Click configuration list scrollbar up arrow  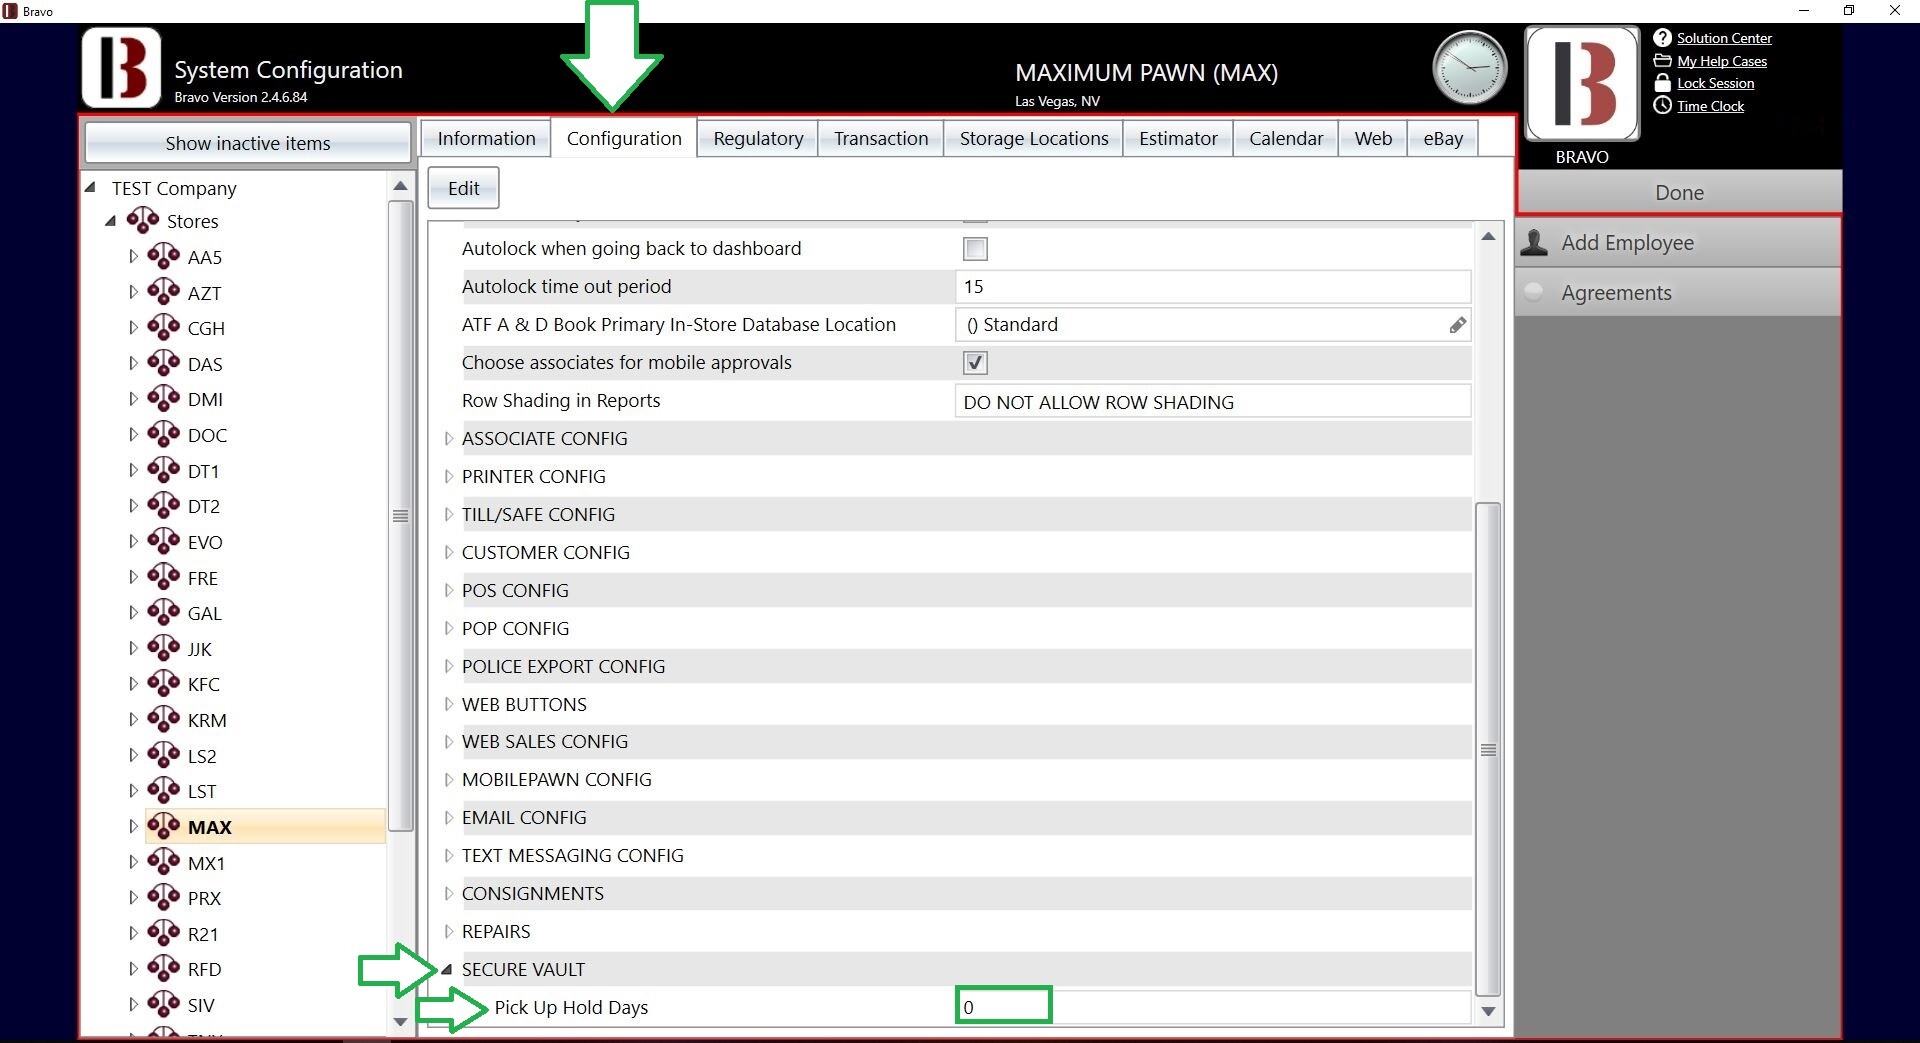[1488, 236]
